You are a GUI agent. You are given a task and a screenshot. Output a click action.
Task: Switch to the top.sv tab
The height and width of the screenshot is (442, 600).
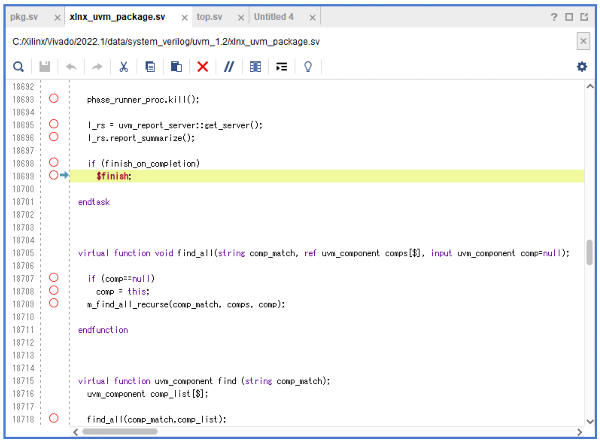(x=209, y=17)
